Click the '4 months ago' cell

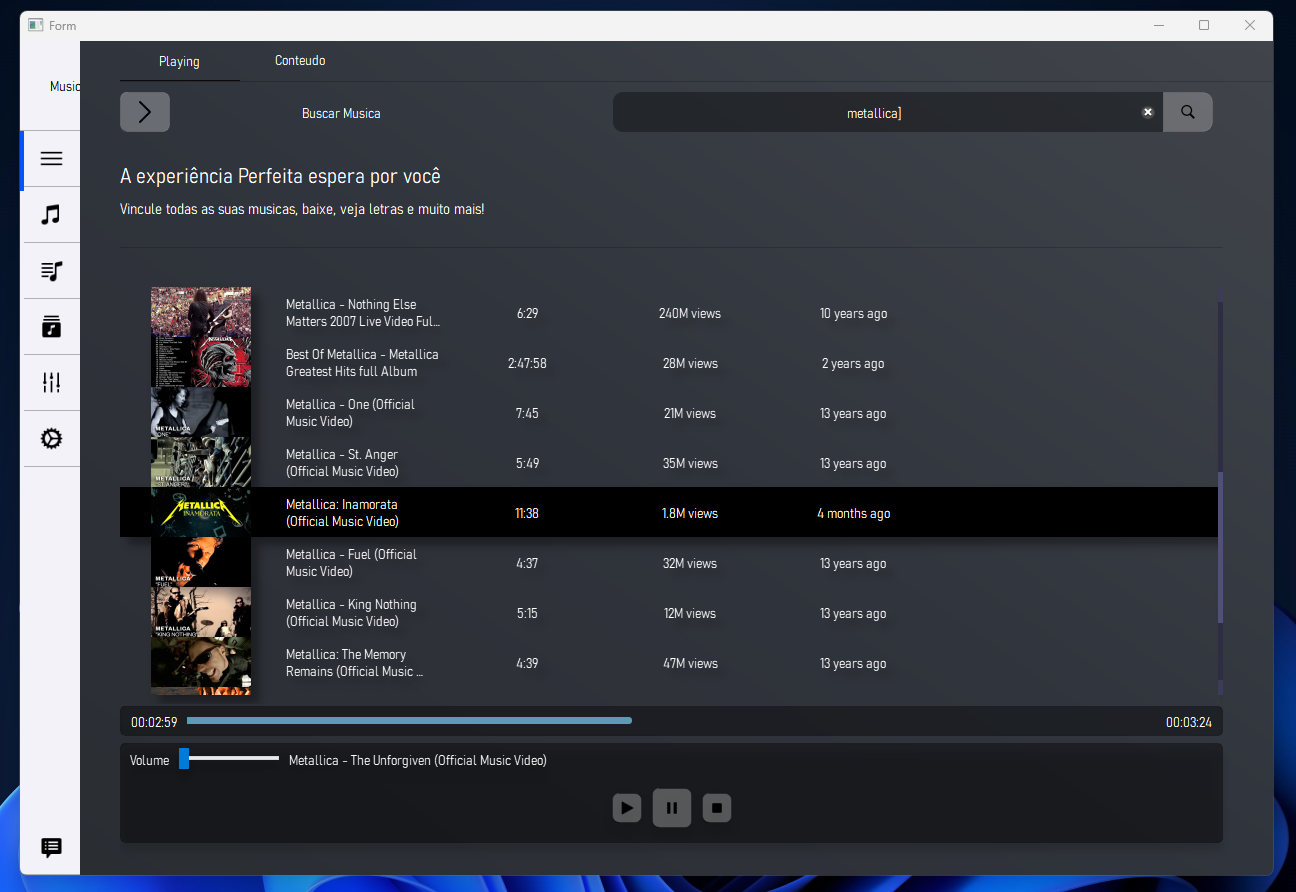[853, 513]
